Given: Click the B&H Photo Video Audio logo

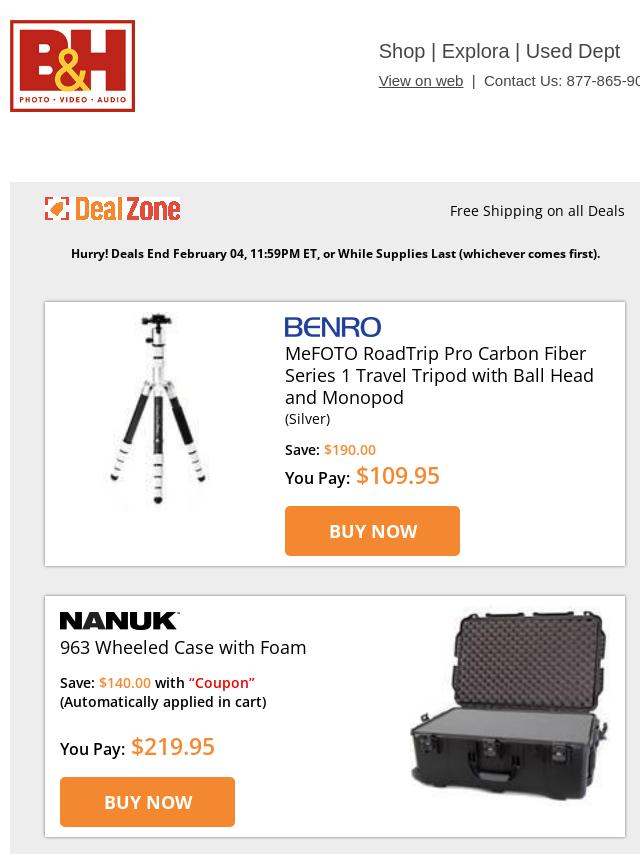Looking at the screenshot, I should coord(72,66).
